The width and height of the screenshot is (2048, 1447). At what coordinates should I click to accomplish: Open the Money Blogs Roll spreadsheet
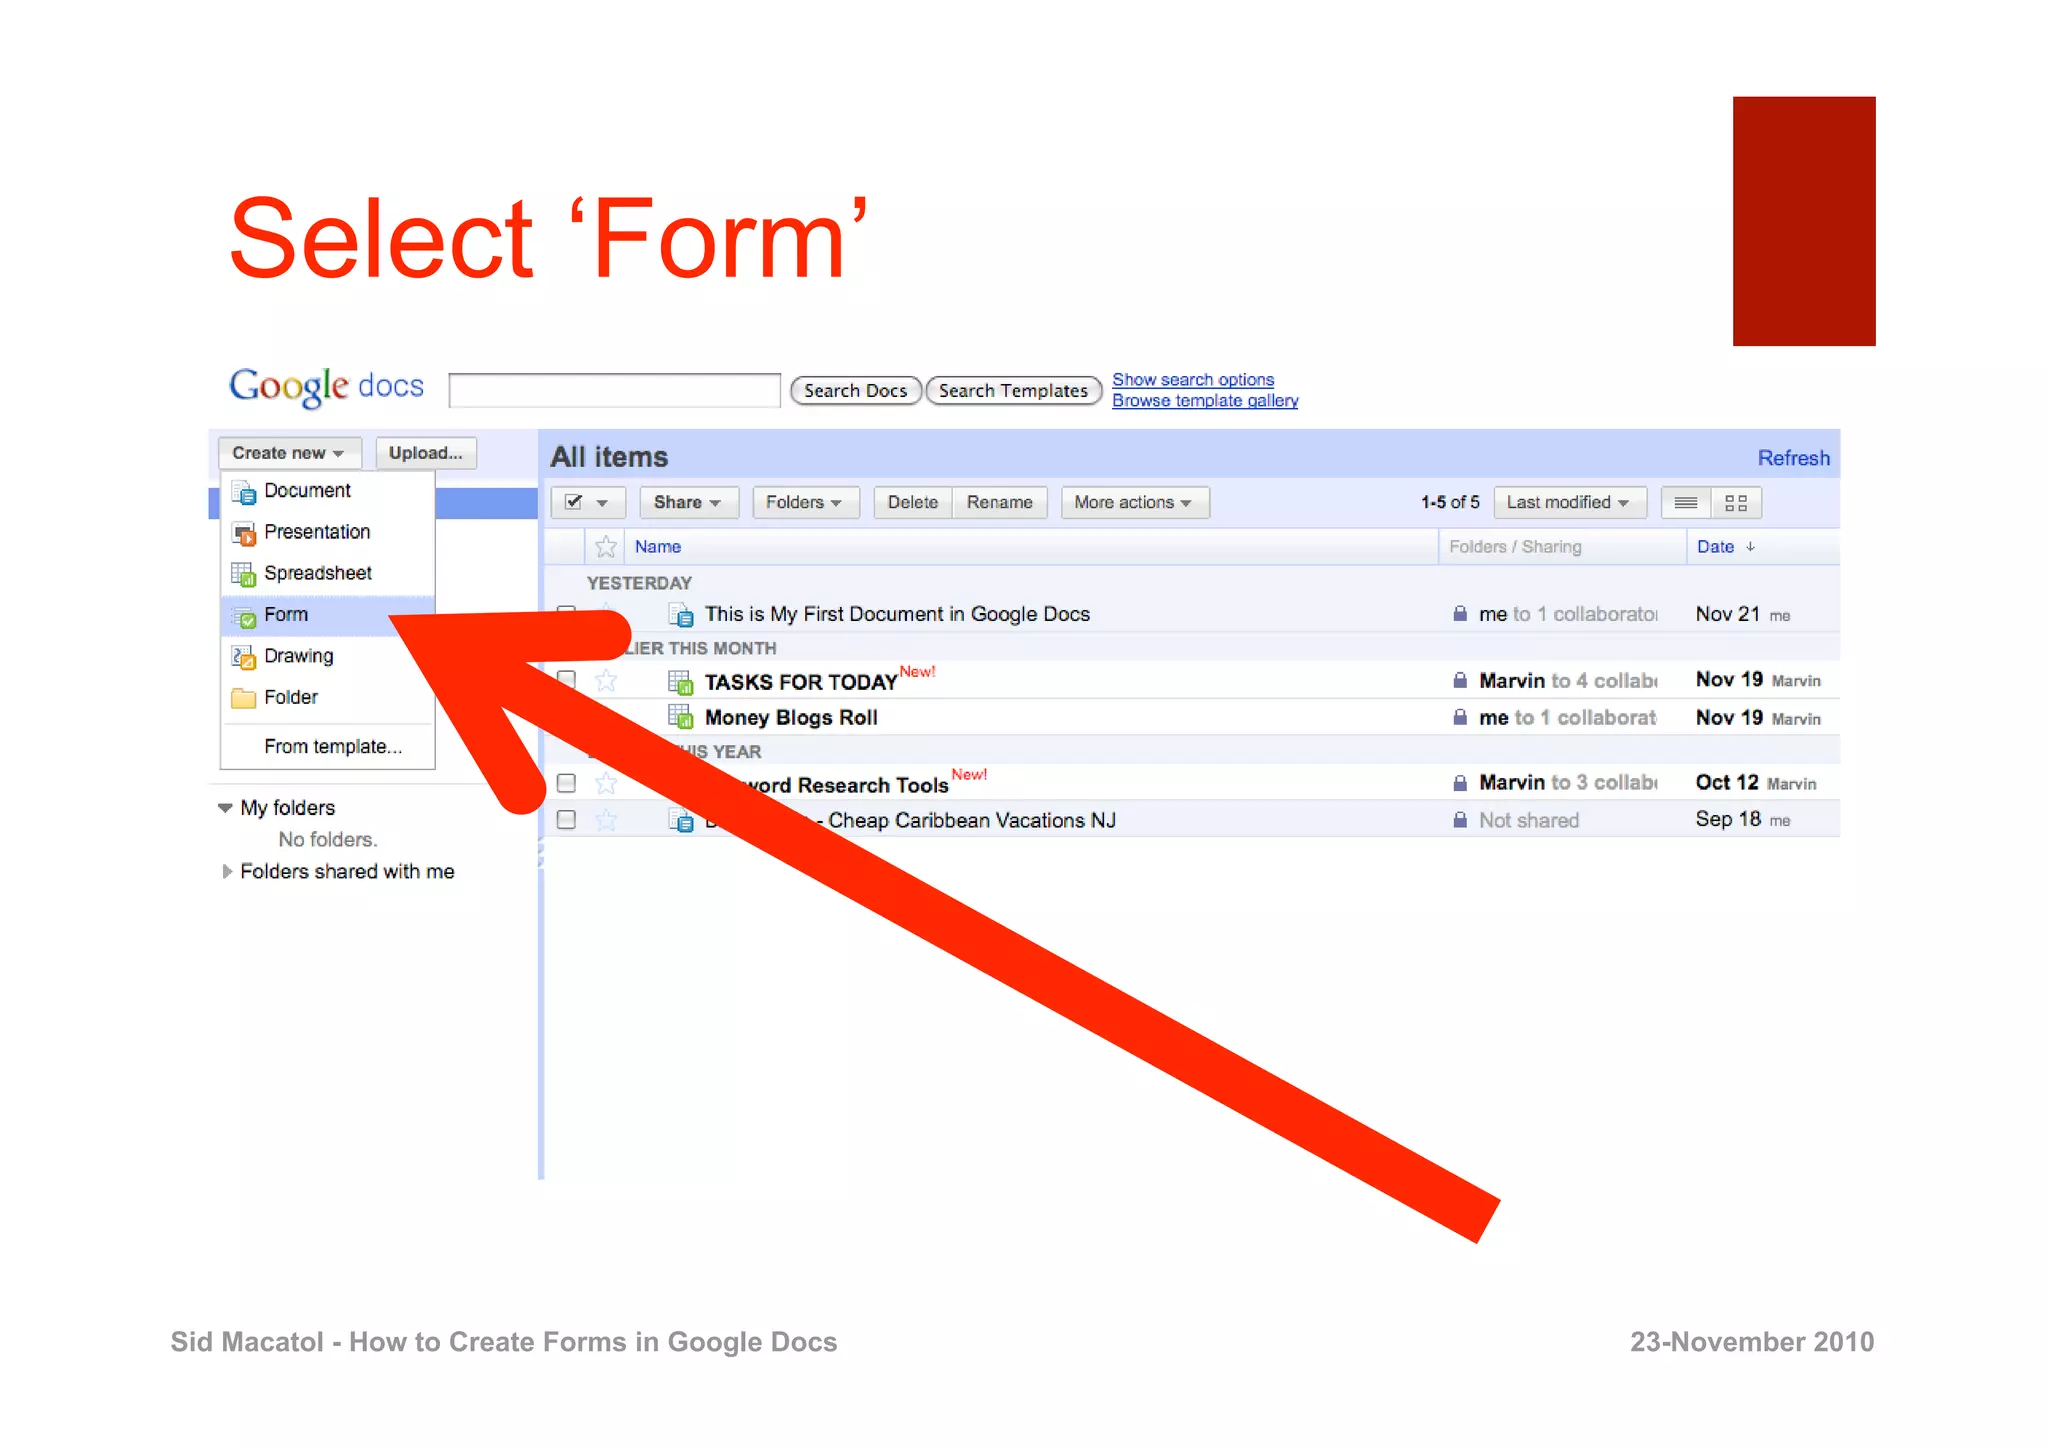791,718
